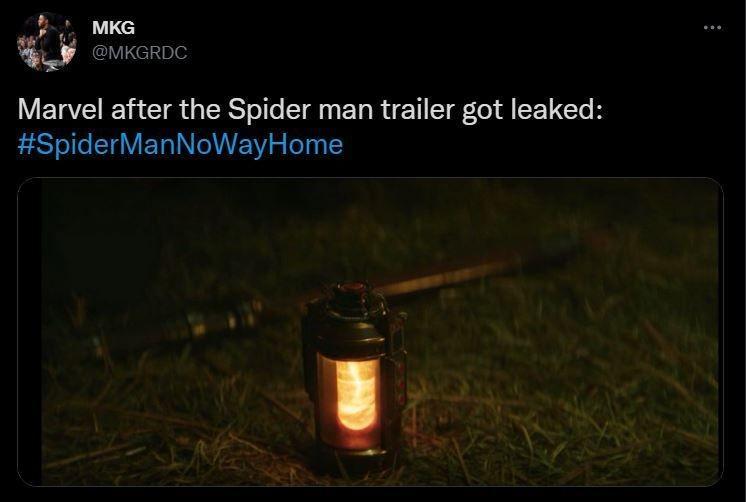746x502 pixels.
Task: Click the orange flame inside the lantern
Action: tap(356, 394)
